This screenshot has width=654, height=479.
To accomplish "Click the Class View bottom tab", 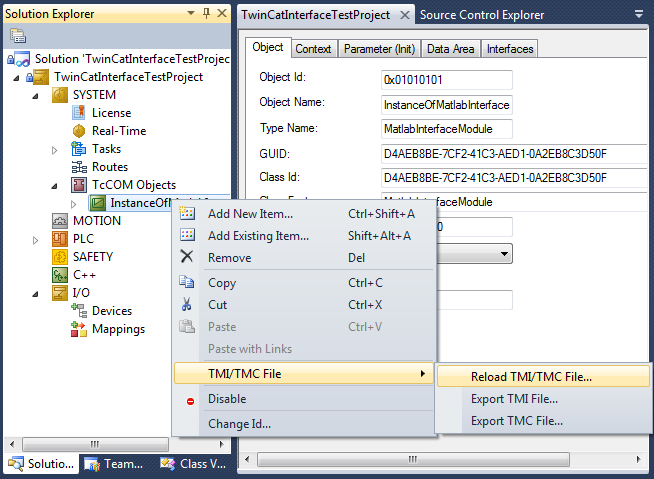I will [x=193, y=464].
